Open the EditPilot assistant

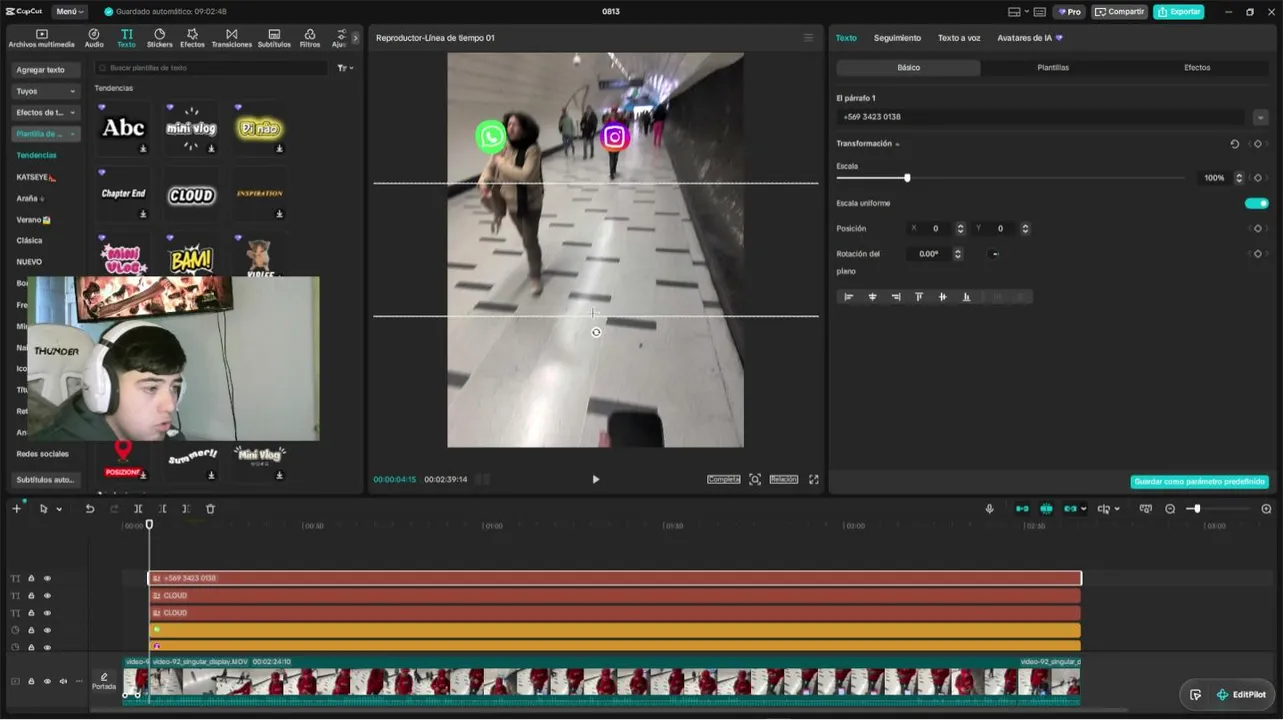tap(1241, 695)
